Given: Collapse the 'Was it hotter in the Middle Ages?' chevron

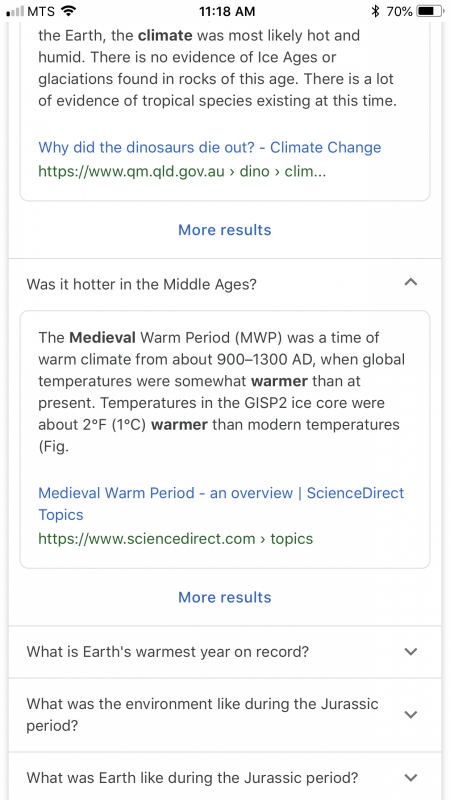Looking at the screenshot, I should [411, 282].
